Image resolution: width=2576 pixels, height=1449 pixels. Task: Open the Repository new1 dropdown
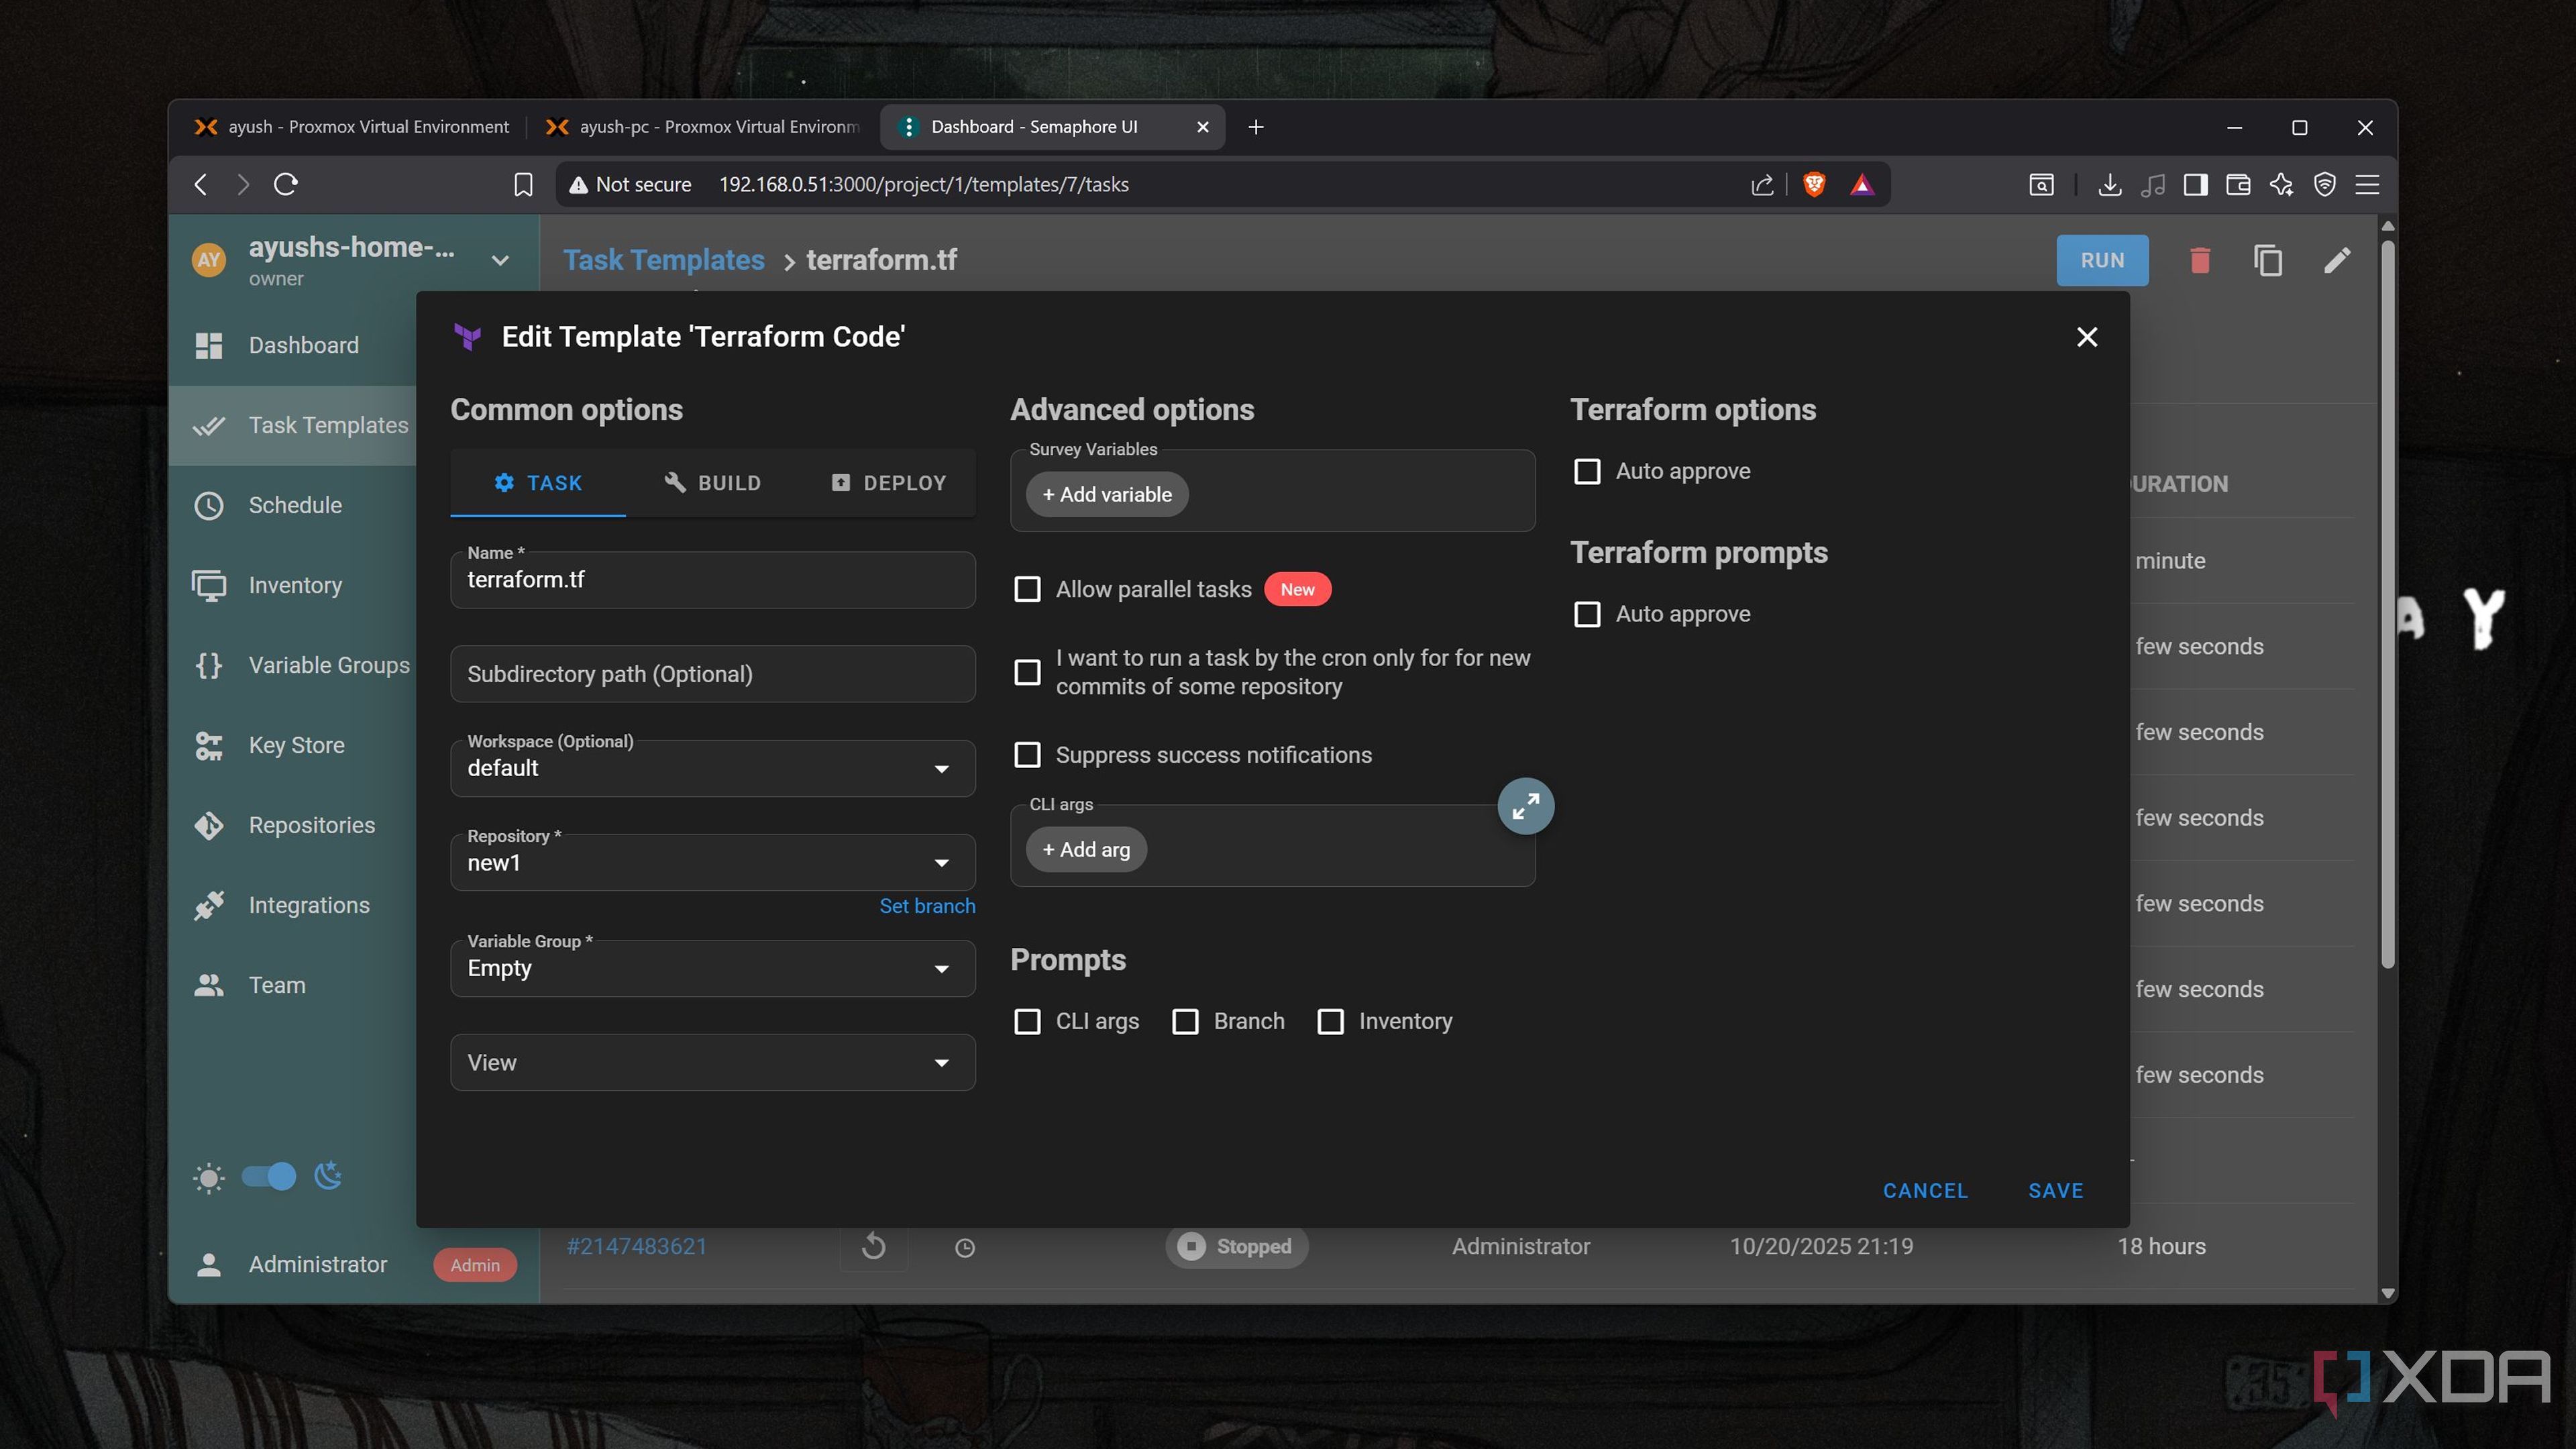(x=712, y=862)
